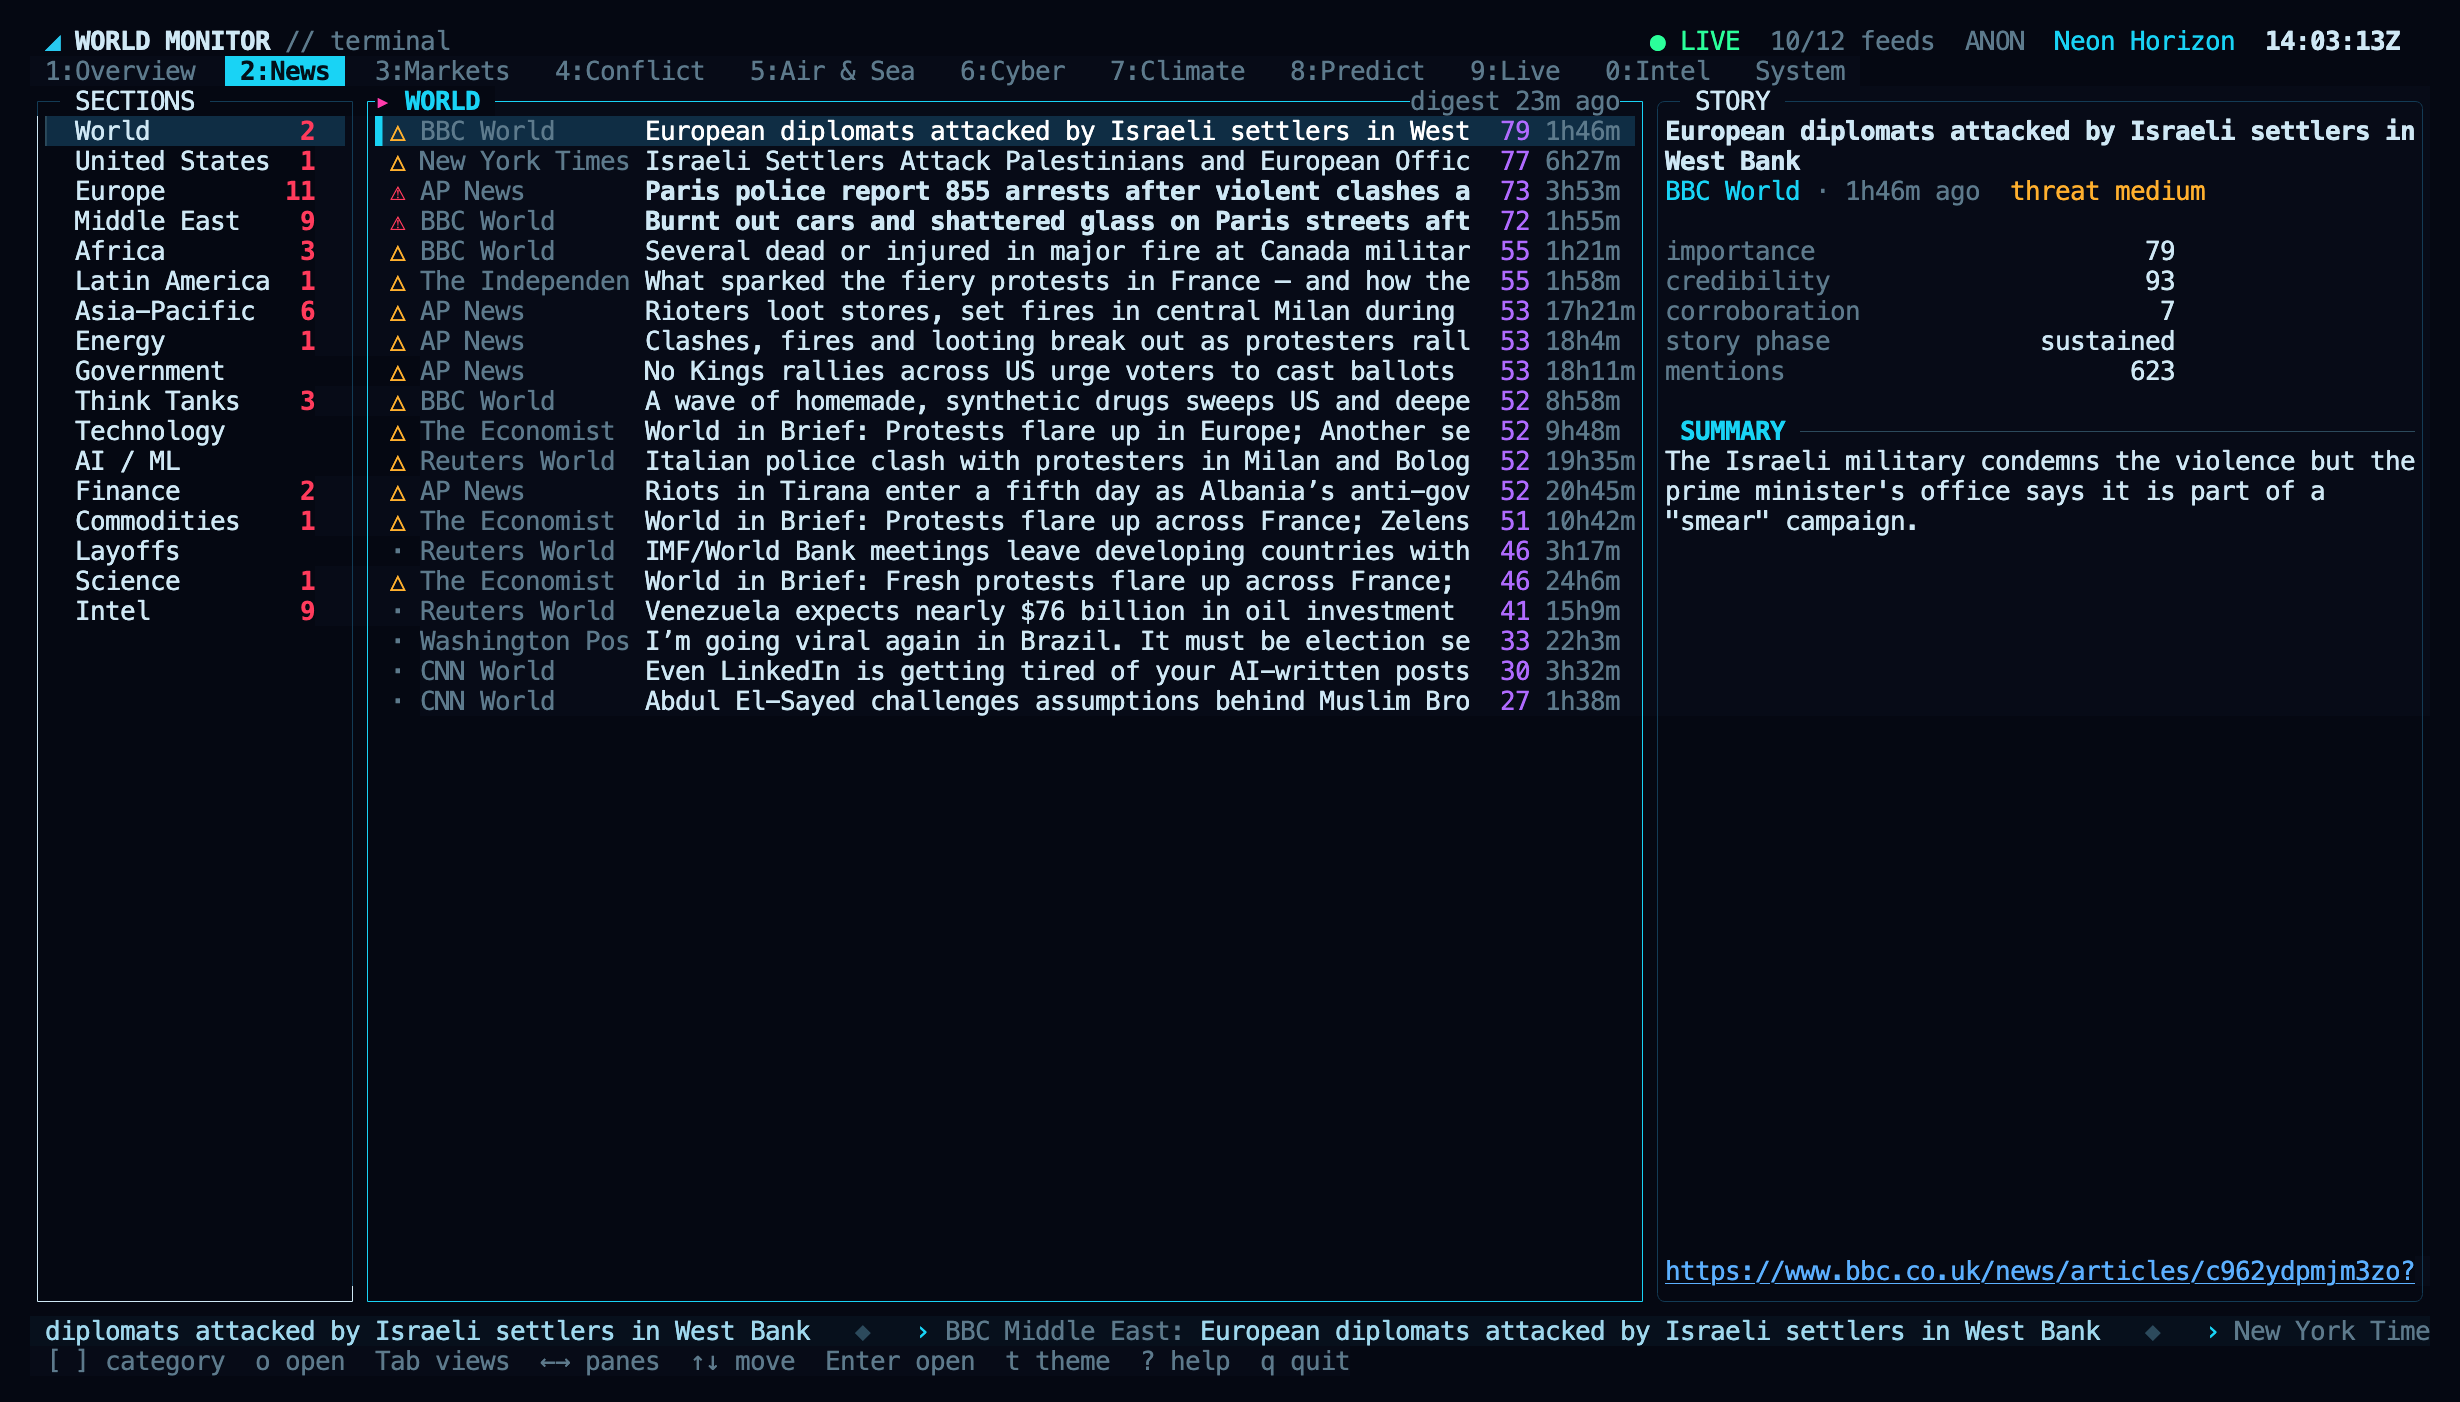Image resolution: width=2460 pixels, height=1402 pixels.
Task: Click the warning triangle on Riots in Tirana row
Action: tap(397, 492)
